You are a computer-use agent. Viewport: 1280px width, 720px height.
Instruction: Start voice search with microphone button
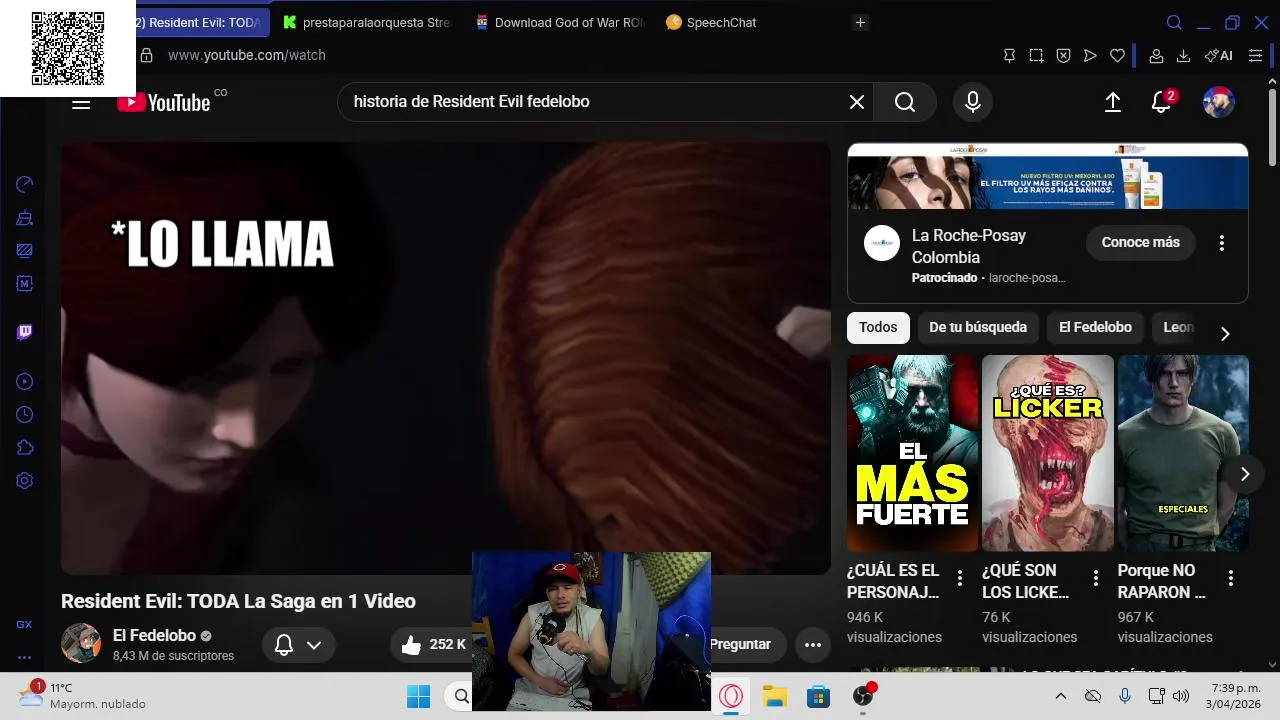pos(973,102)
